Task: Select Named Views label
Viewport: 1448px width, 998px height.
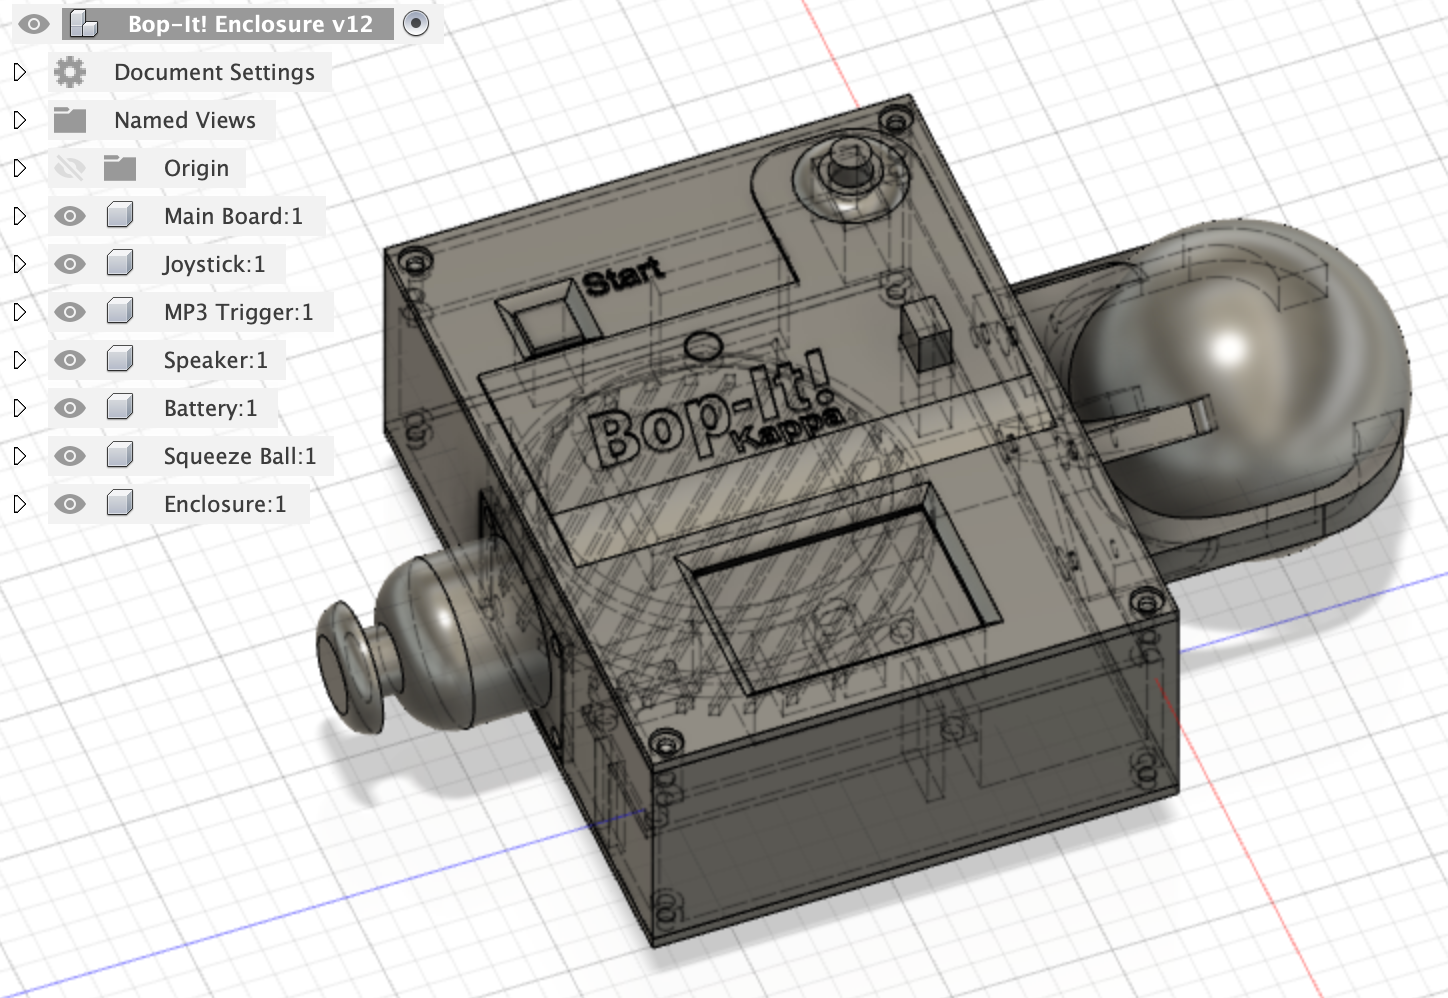Action: (185, 120)
